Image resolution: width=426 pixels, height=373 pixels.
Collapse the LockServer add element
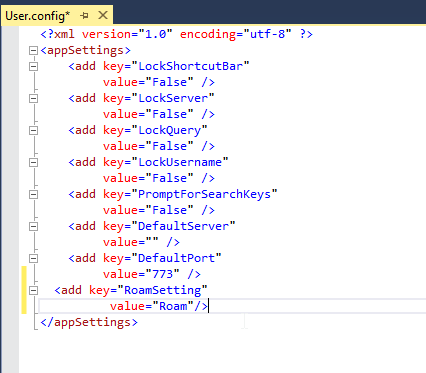click(x=33, y=99)
